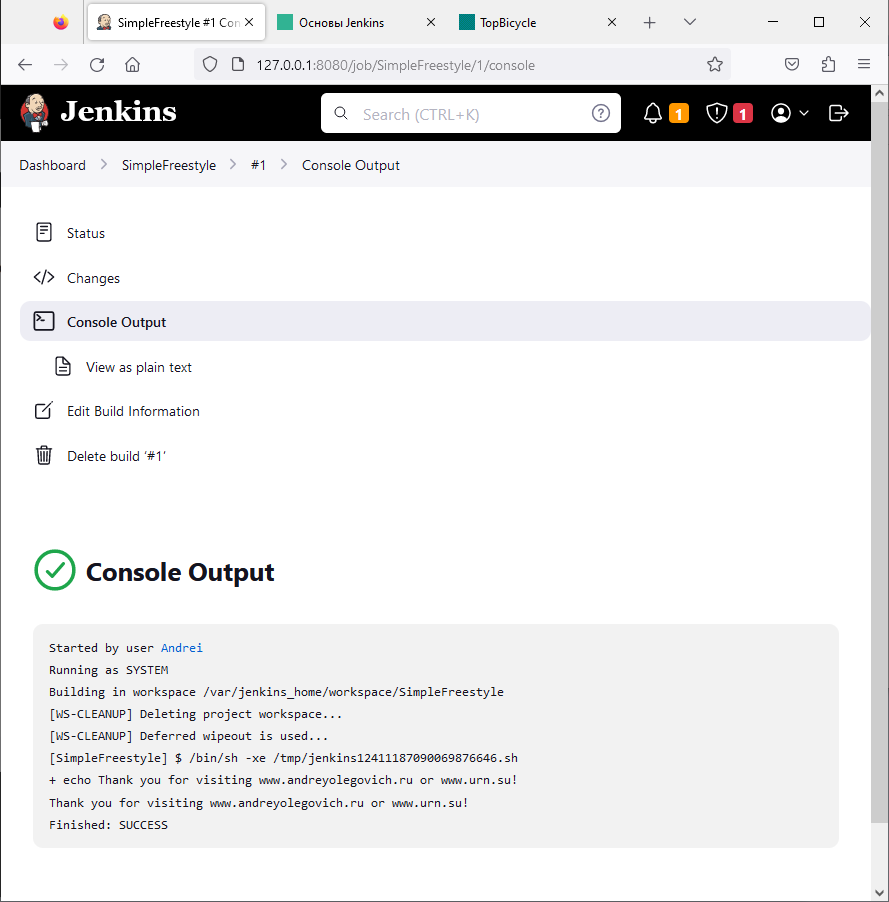This screenshot has width=889, height=902.
Task: Click the site information page icon
Action: (x=238, y=64)
